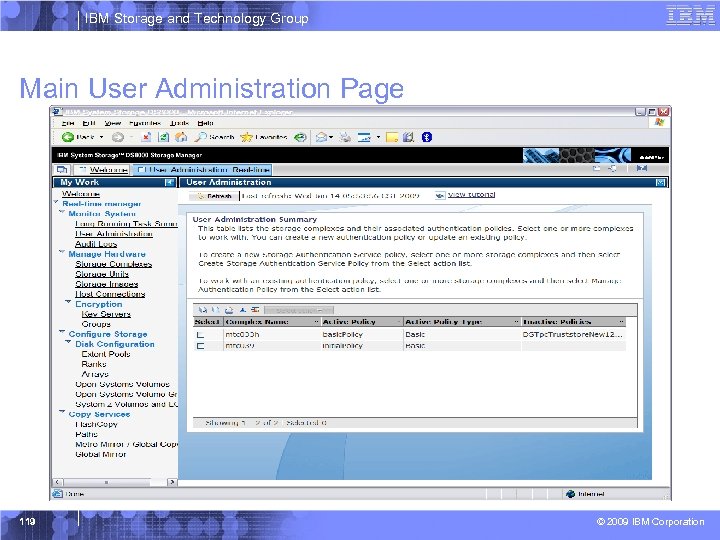Click the My Work scrollbar left arrow

coord(58,482)
